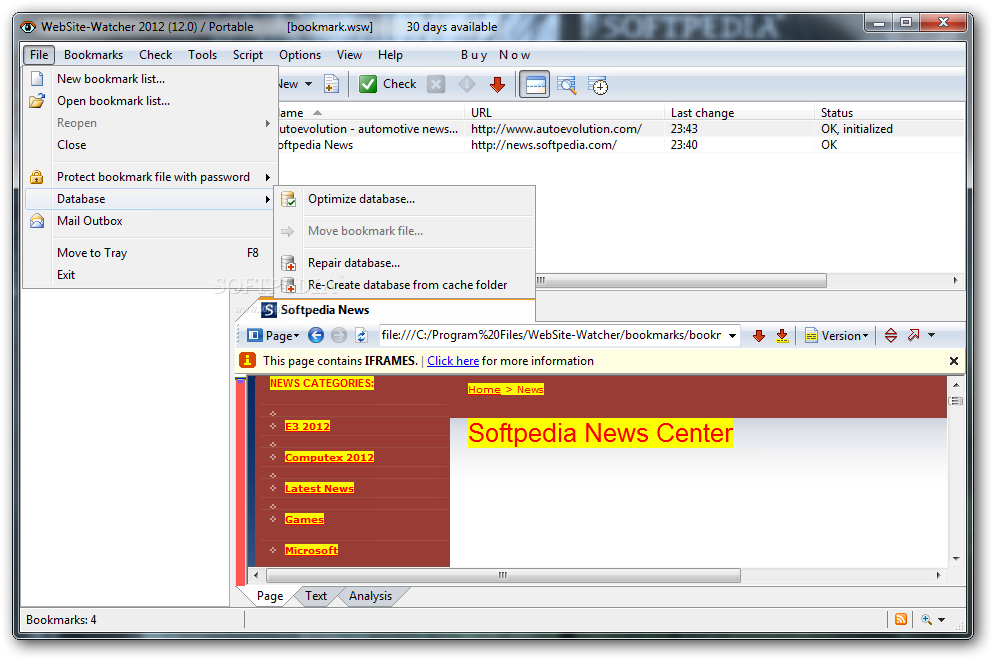The height and width of the screenshot is (660, 994).
Task: Open the Microsoft category link
Action: [311, 551]
